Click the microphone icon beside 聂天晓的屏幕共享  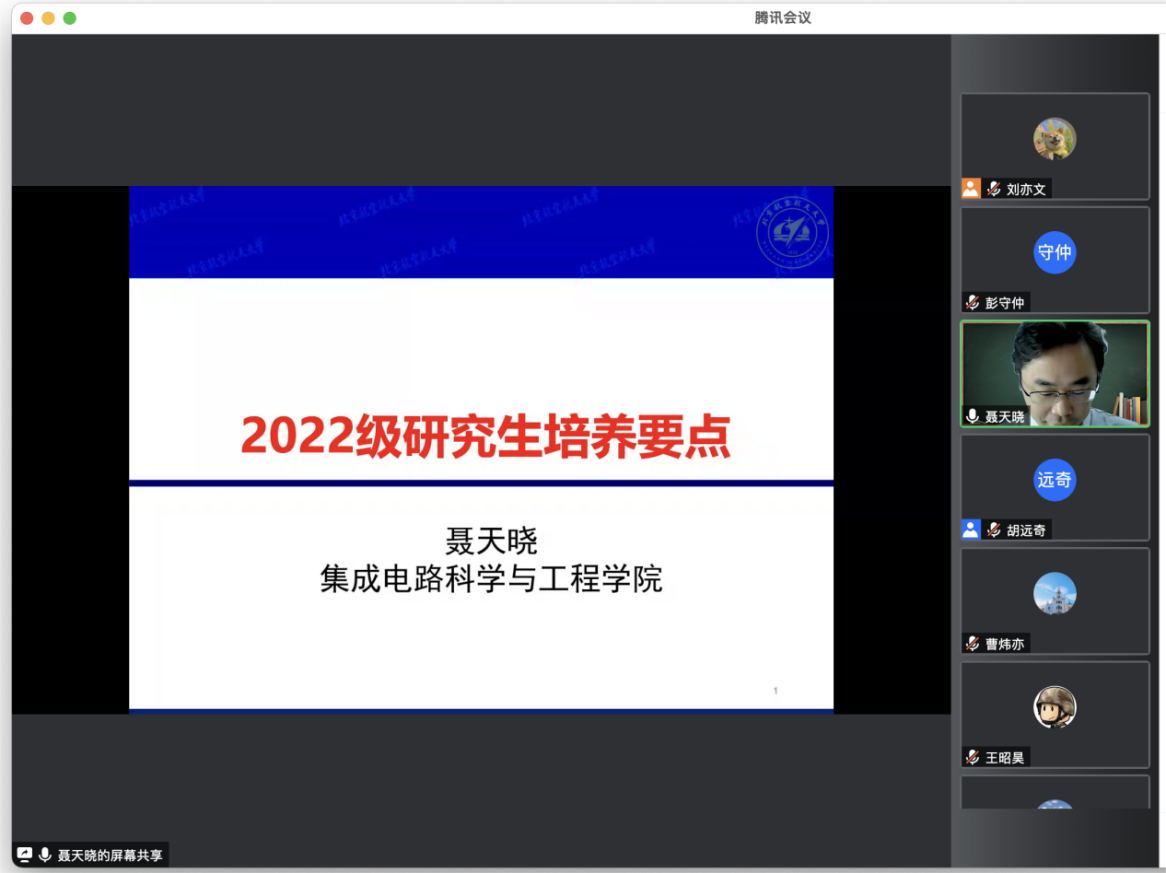pos(45,855)
